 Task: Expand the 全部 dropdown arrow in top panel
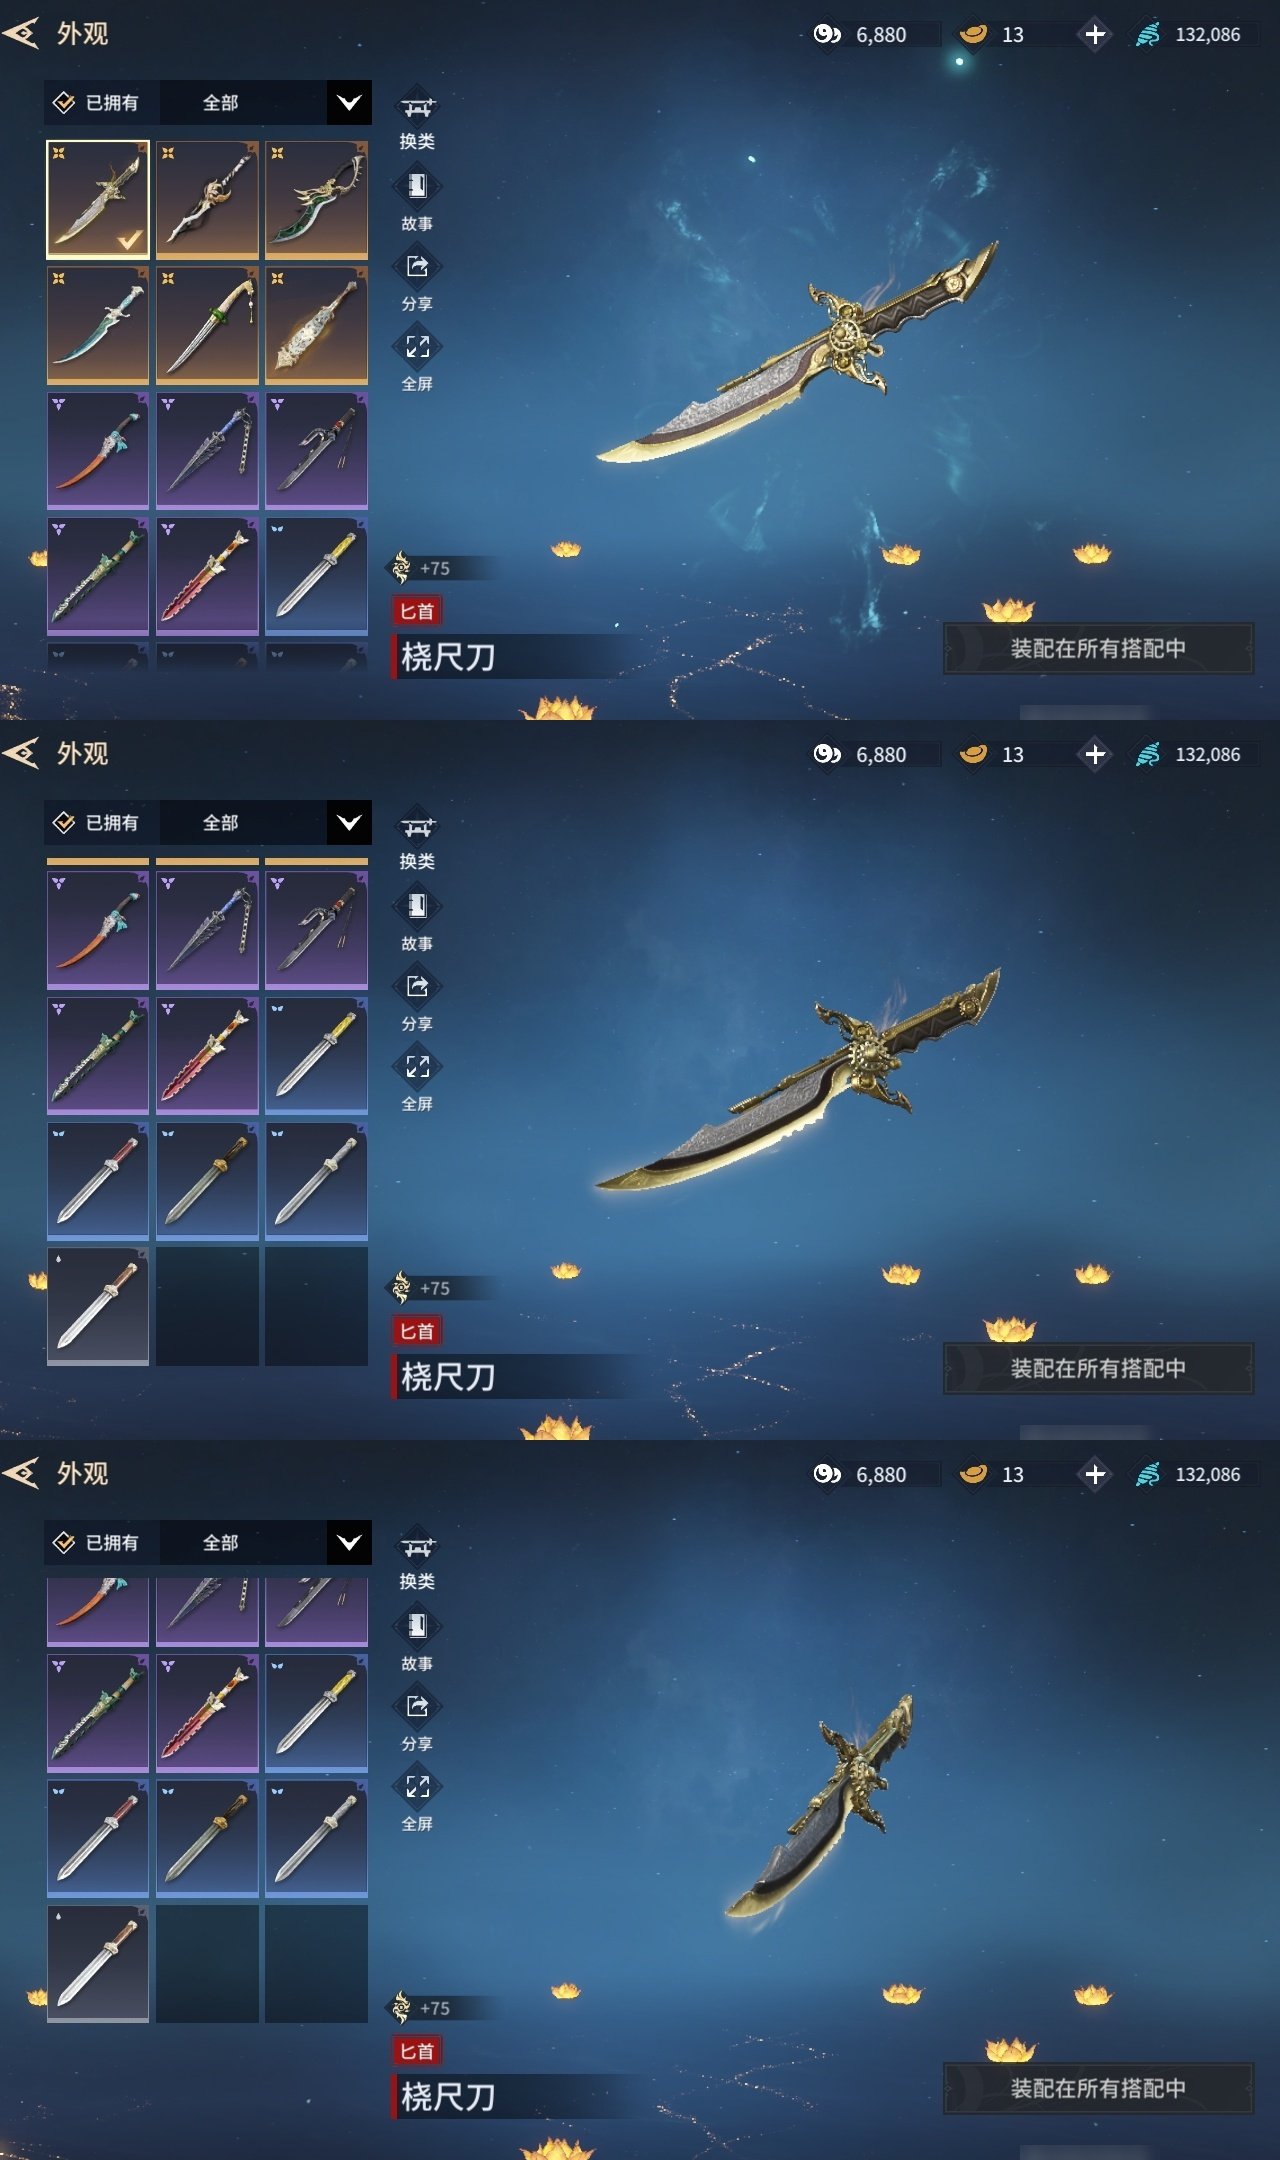pos(349,103)
